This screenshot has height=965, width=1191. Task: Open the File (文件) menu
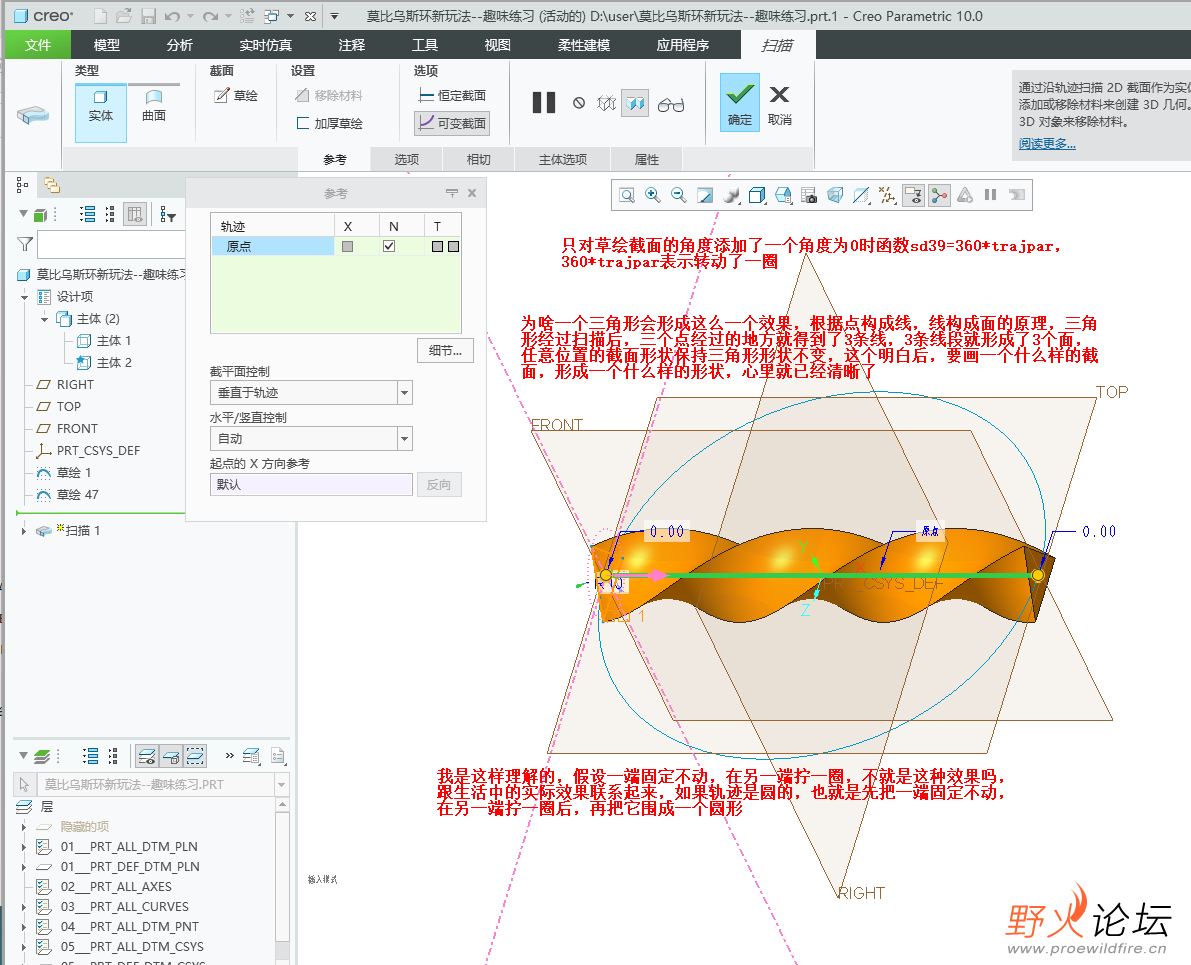pos(37,45)
